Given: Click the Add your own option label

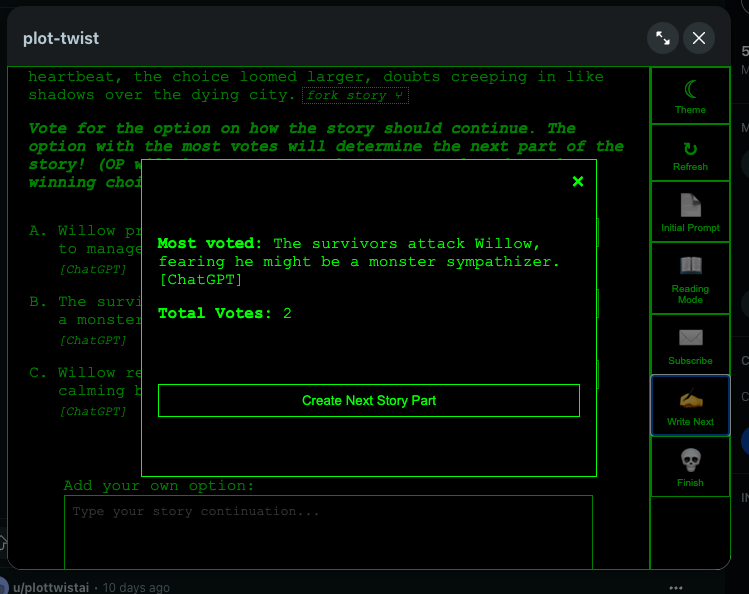Looking at the screenshot, I should tap(159, 486).
